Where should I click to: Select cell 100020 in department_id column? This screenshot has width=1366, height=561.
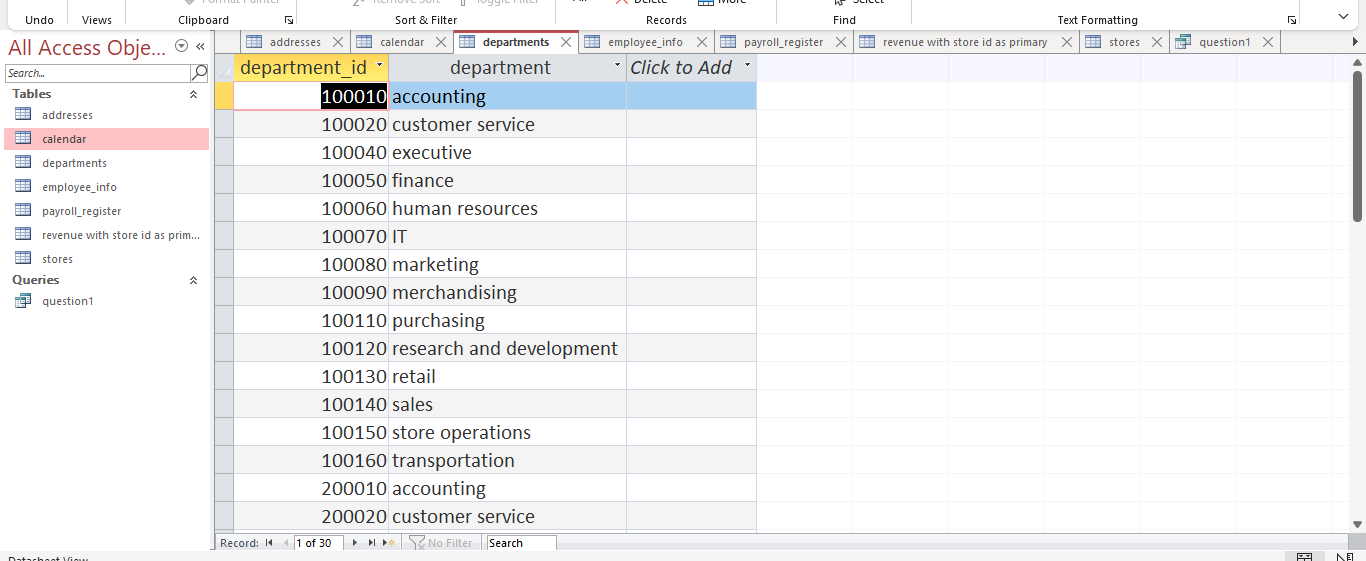311,125
